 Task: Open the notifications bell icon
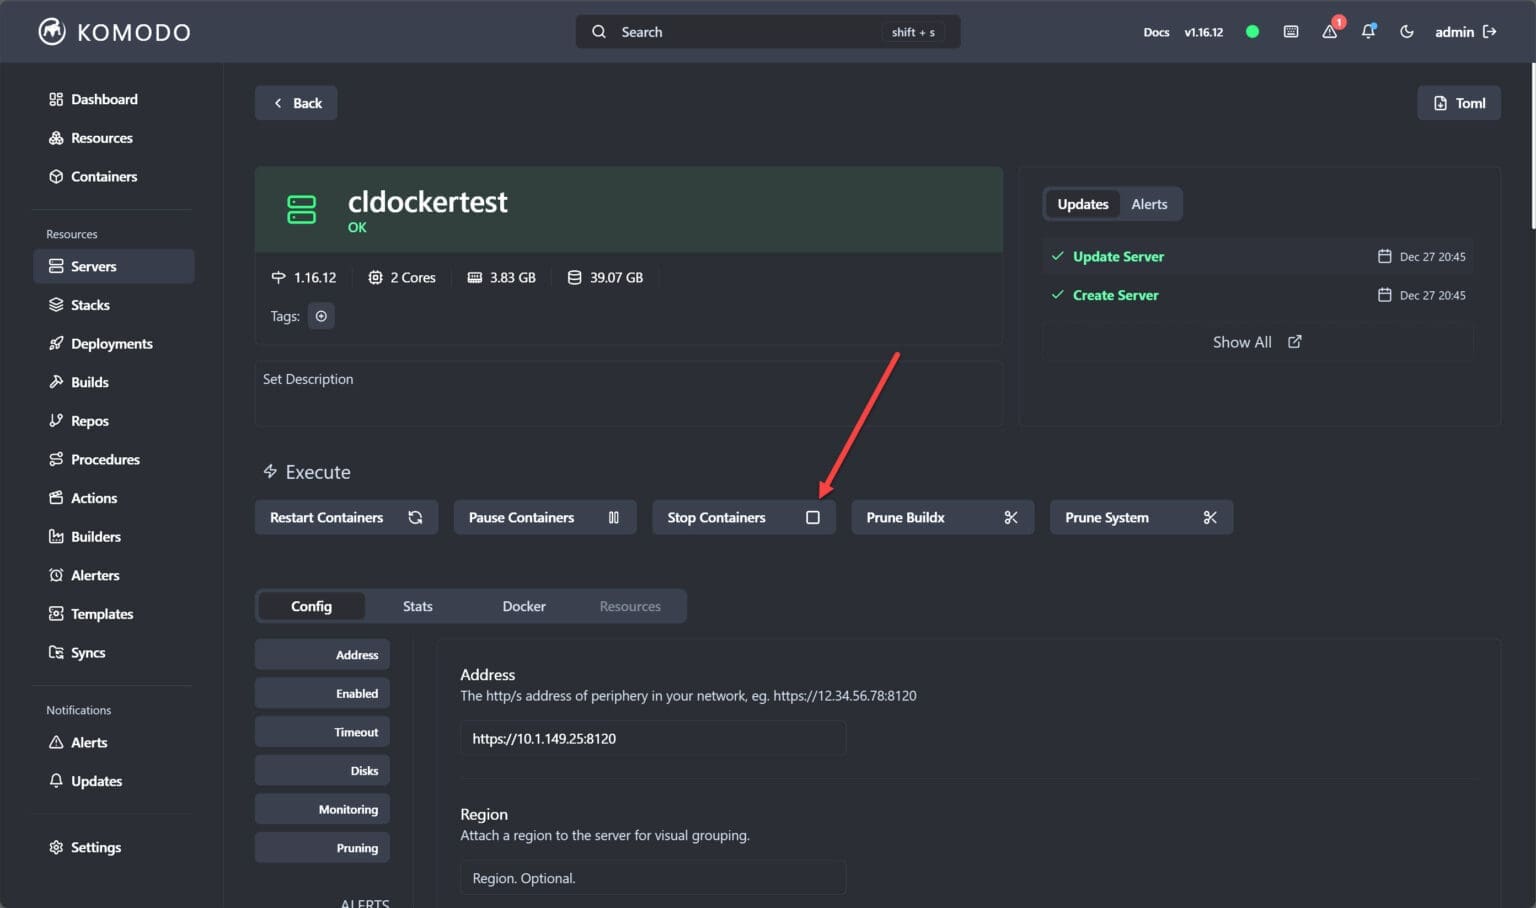pos(1368,32)
